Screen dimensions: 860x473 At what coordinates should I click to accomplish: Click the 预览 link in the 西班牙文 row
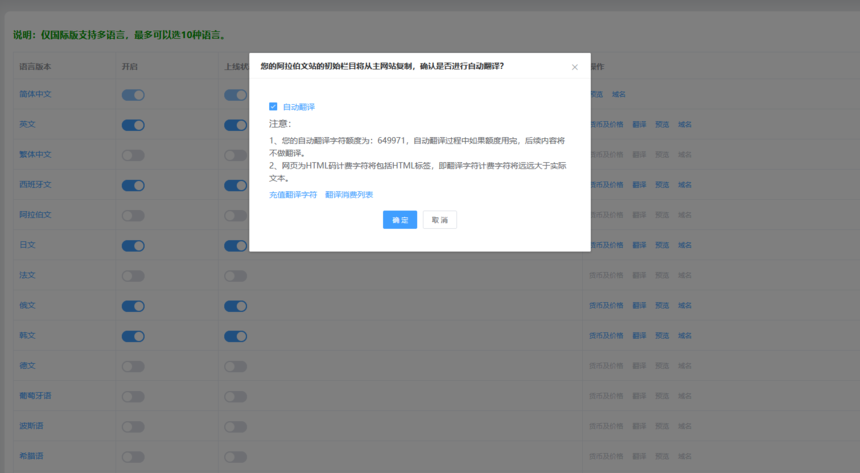click(x=662, y=185)
